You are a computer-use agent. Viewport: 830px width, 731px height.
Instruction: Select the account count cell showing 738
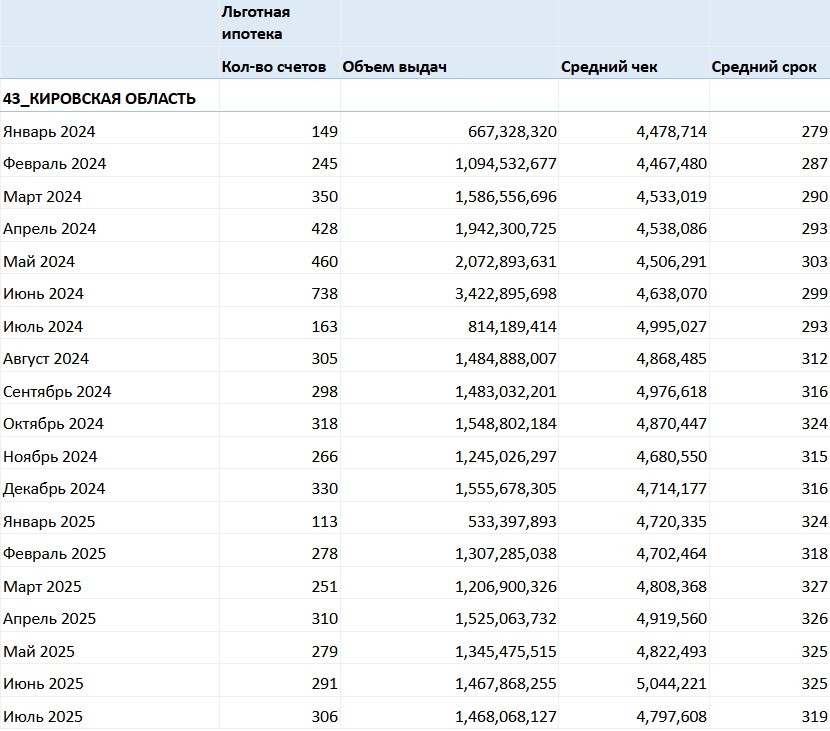[x=324, y=294]
